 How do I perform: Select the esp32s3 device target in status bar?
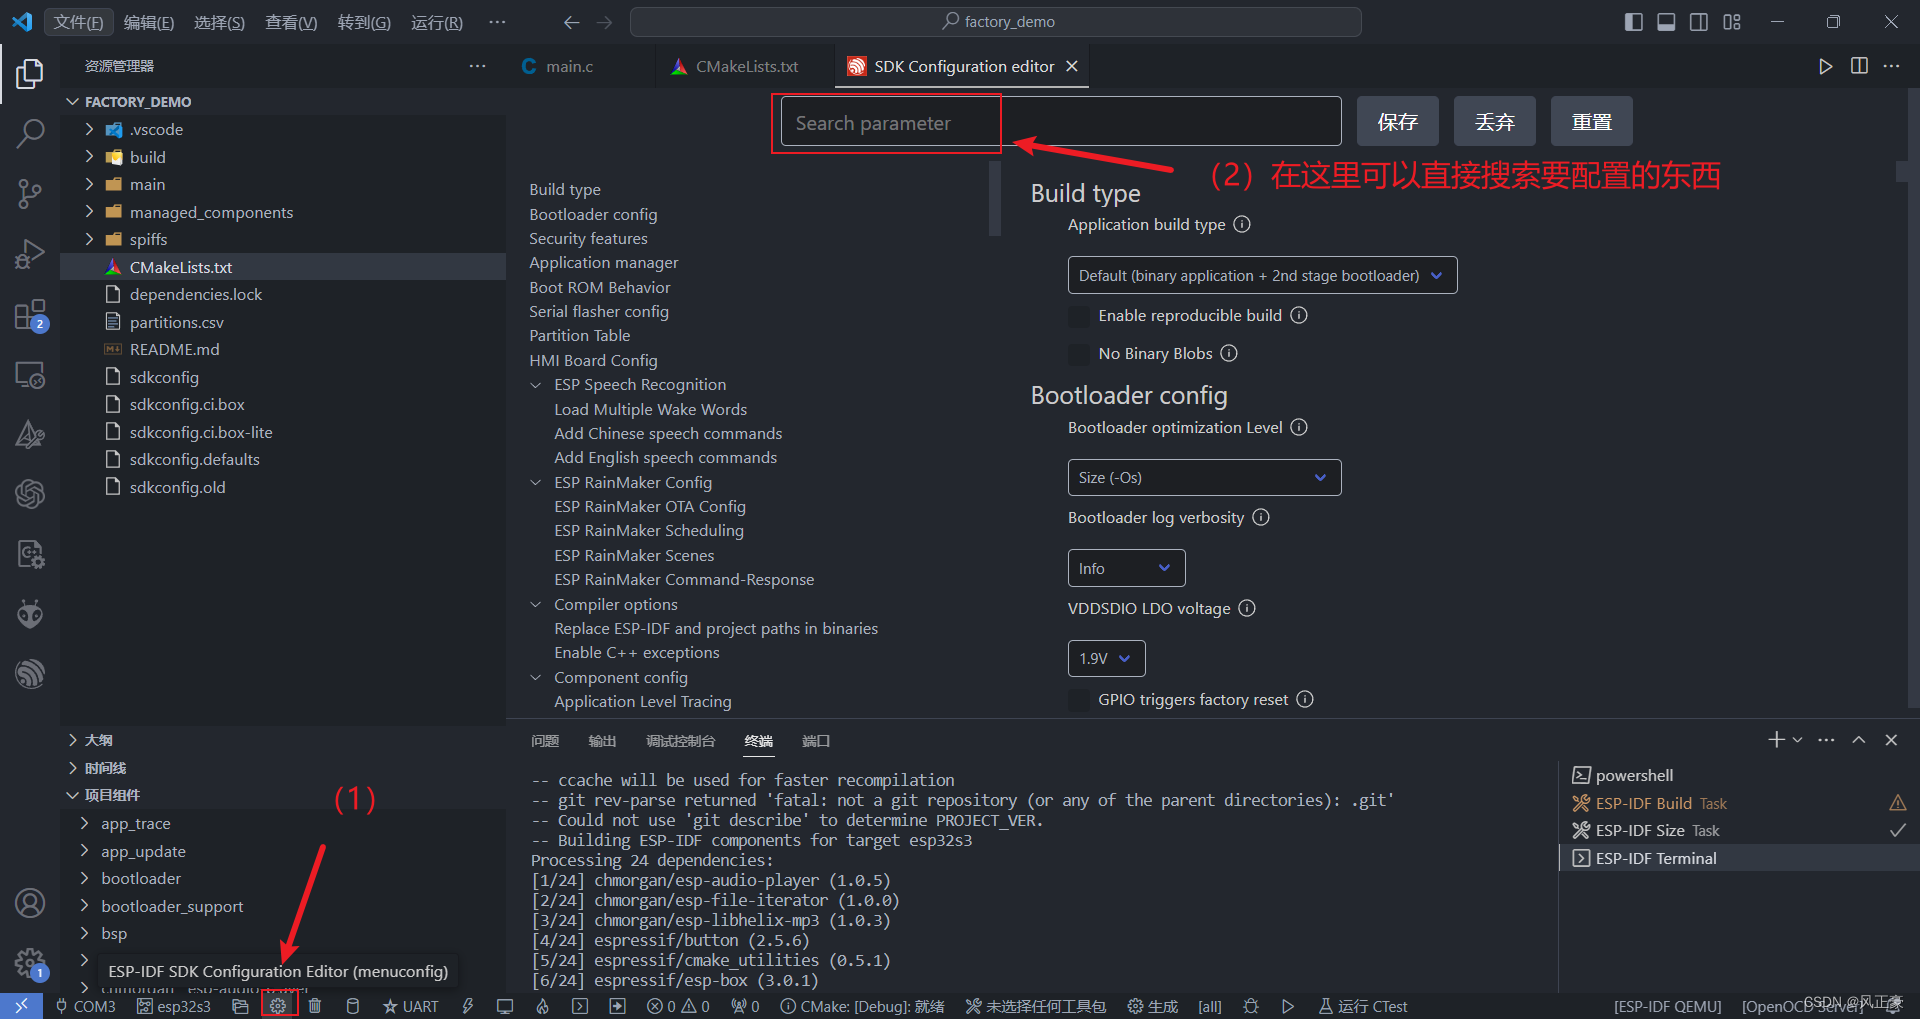pos(173,1005)
